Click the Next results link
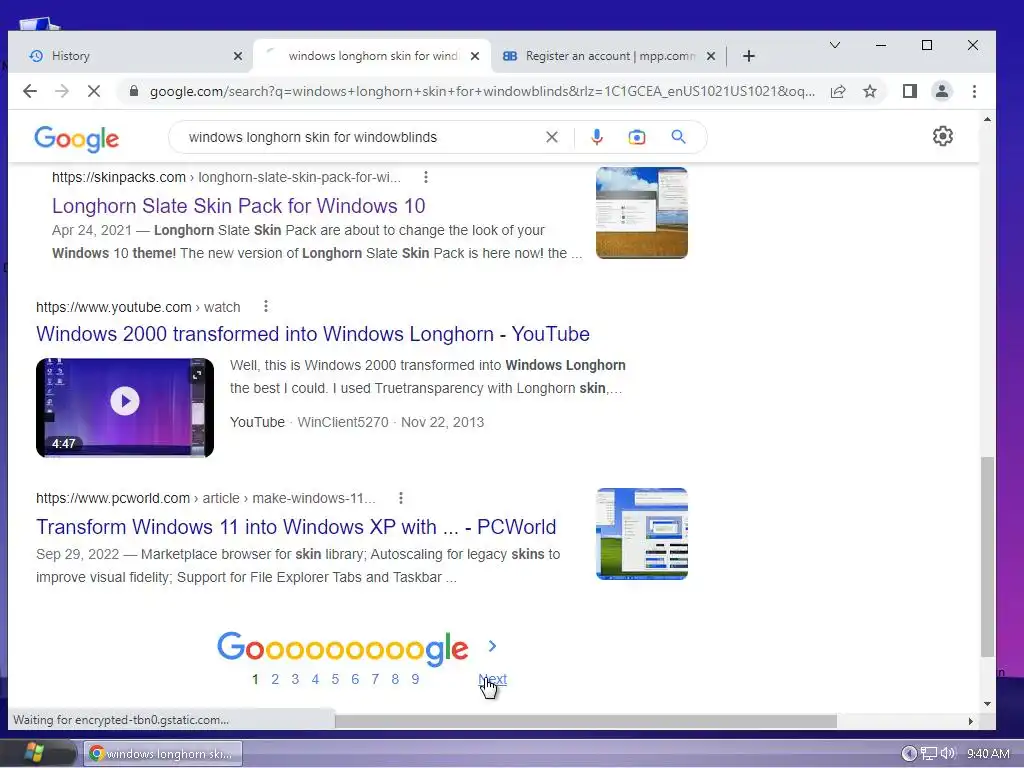The width and height of the screenshot is (1024, 768). pyautogui.click(x=492, y=679)
